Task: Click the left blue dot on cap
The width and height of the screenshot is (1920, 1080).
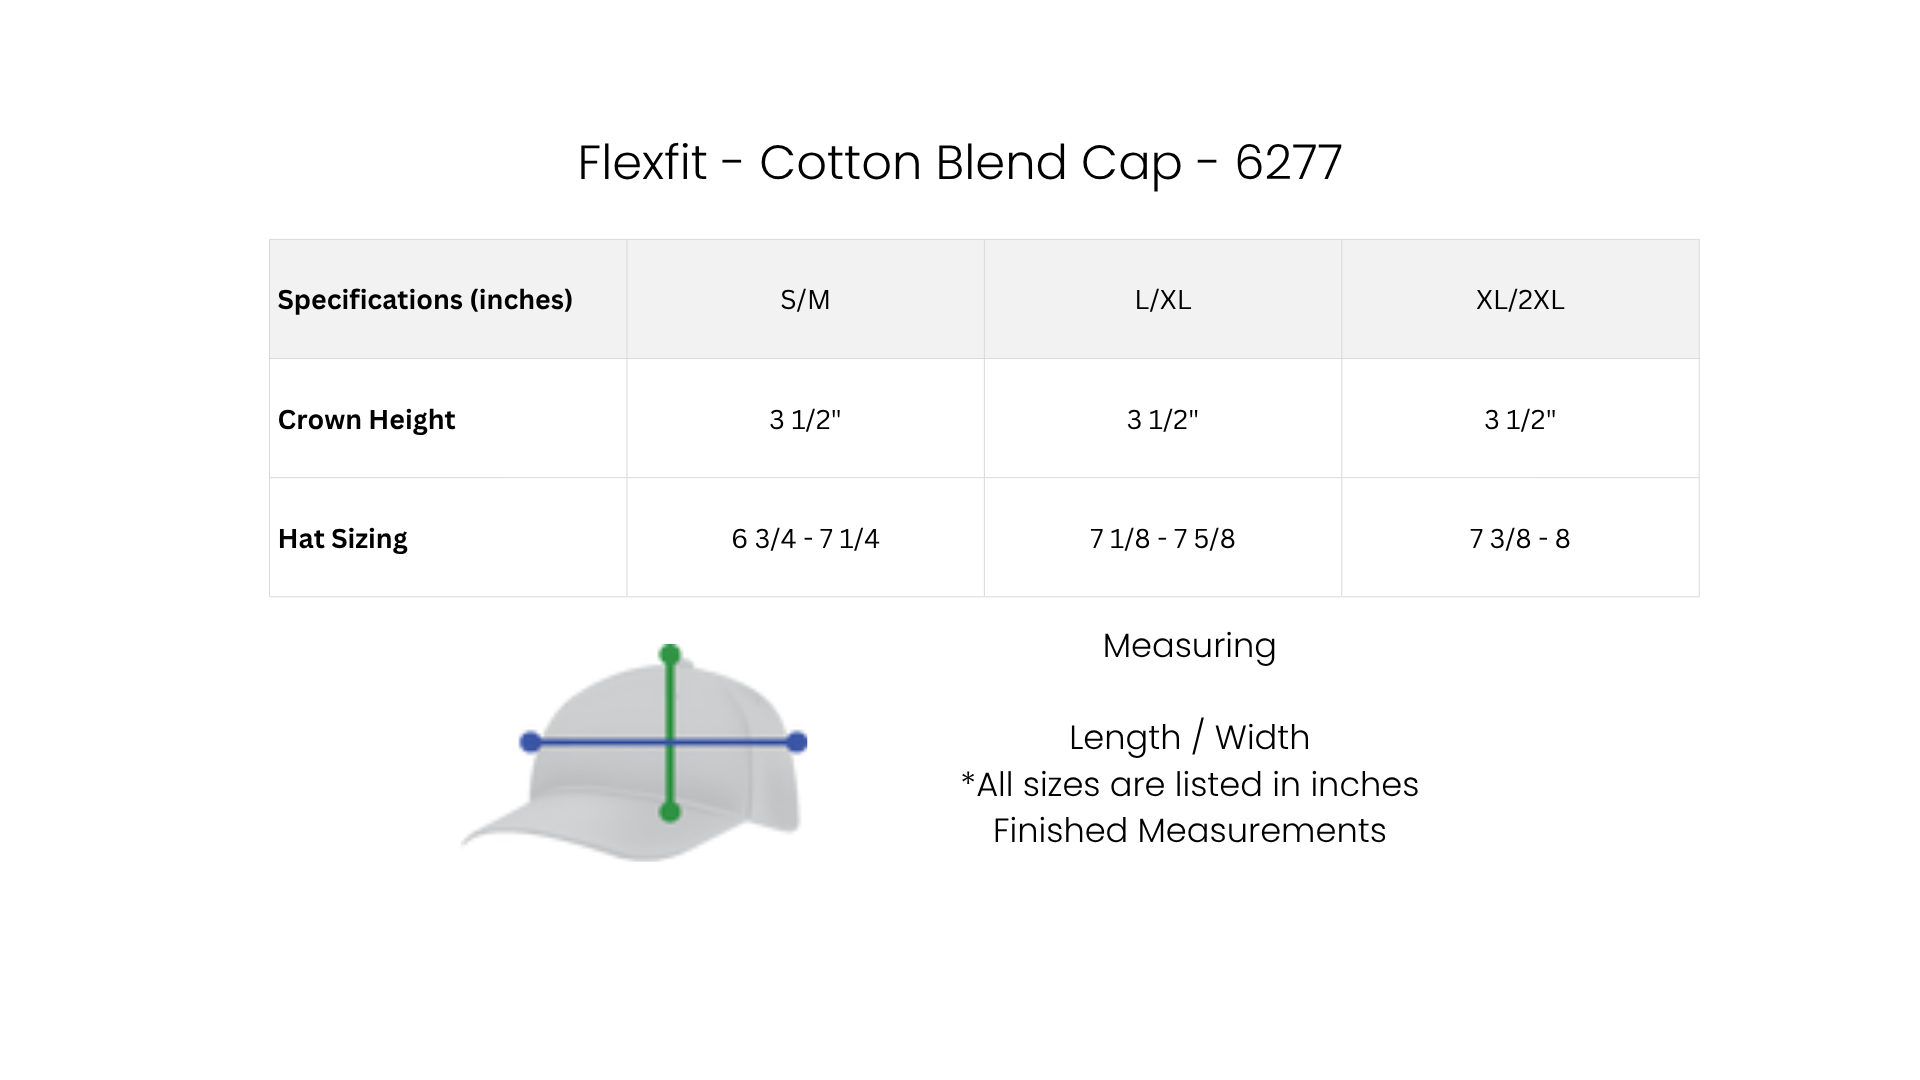Action: (x=531, y=742)
